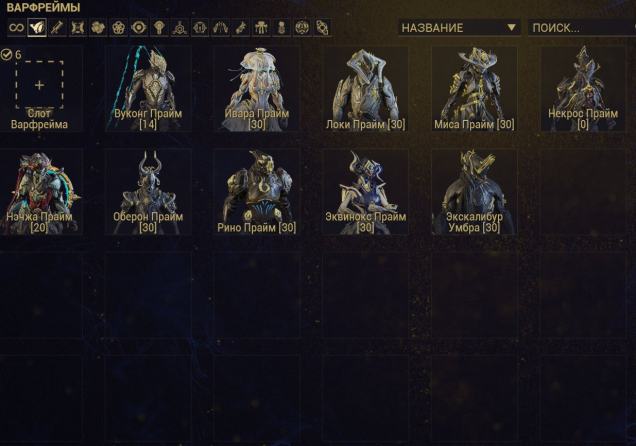Select the infinity 'all items' filter icon
Image resolution: width=636 pixels, height=446 pixels.
coord(17,28)
